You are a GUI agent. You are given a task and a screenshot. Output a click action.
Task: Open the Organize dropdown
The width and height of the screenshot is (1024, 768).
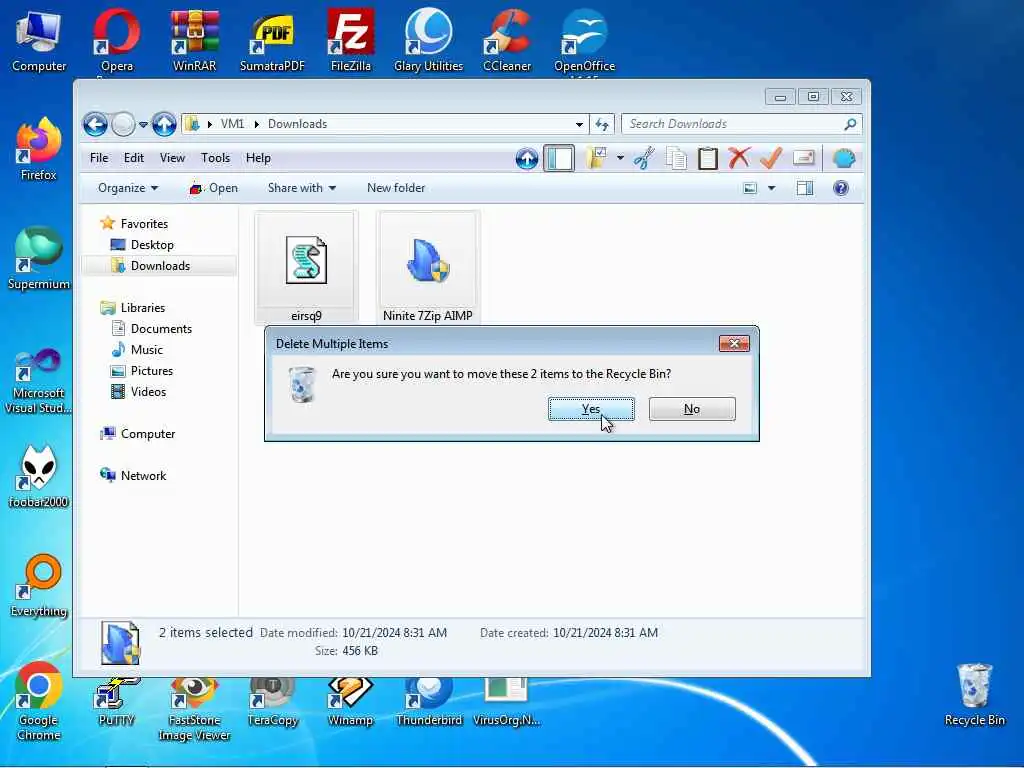pos(128,188)
